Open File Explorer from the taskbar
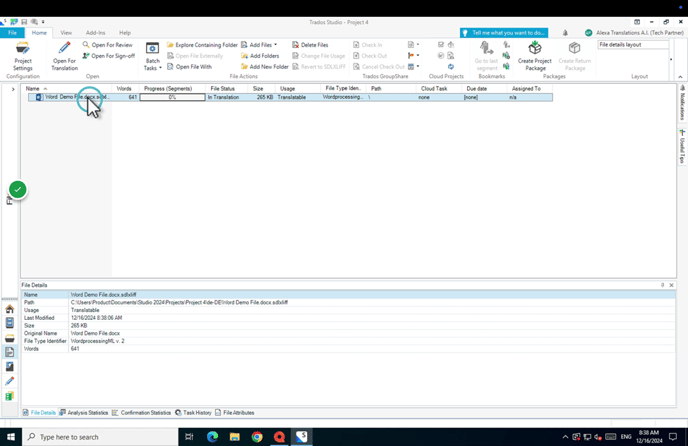 click(x=235, y=437)
